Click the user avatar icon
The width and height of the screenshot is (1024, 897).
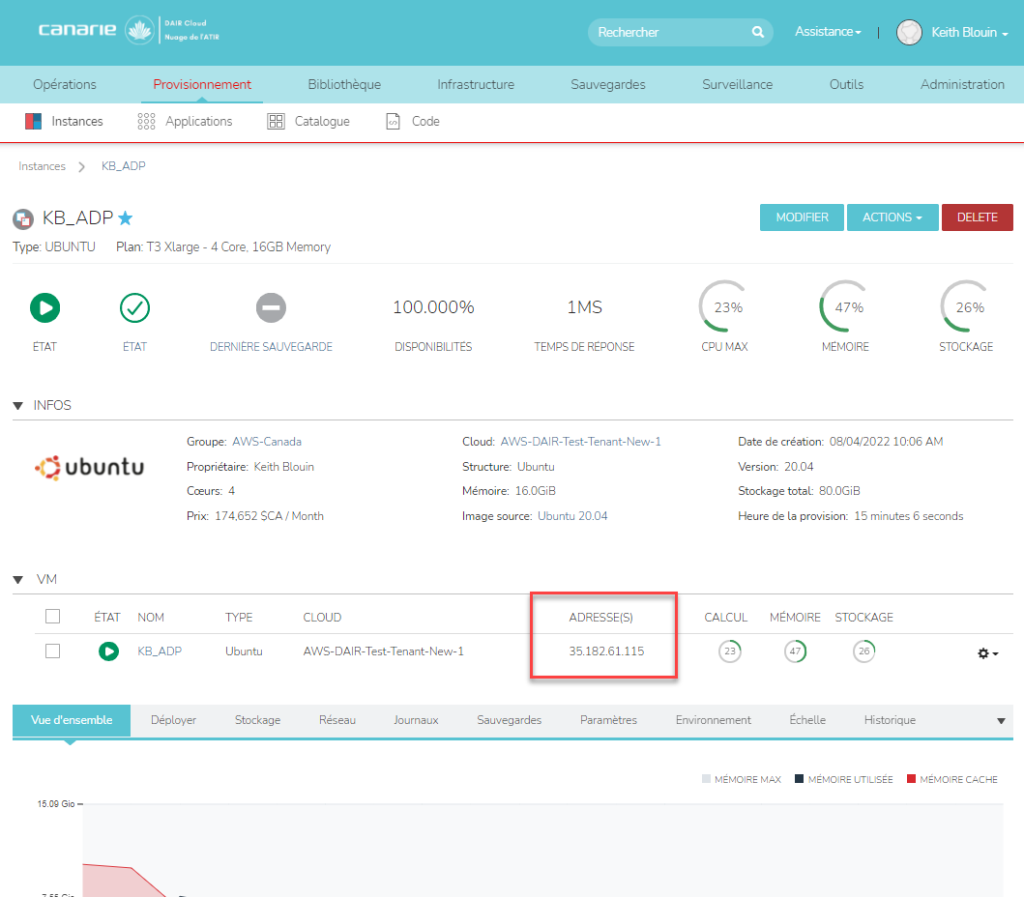point(908,32)
